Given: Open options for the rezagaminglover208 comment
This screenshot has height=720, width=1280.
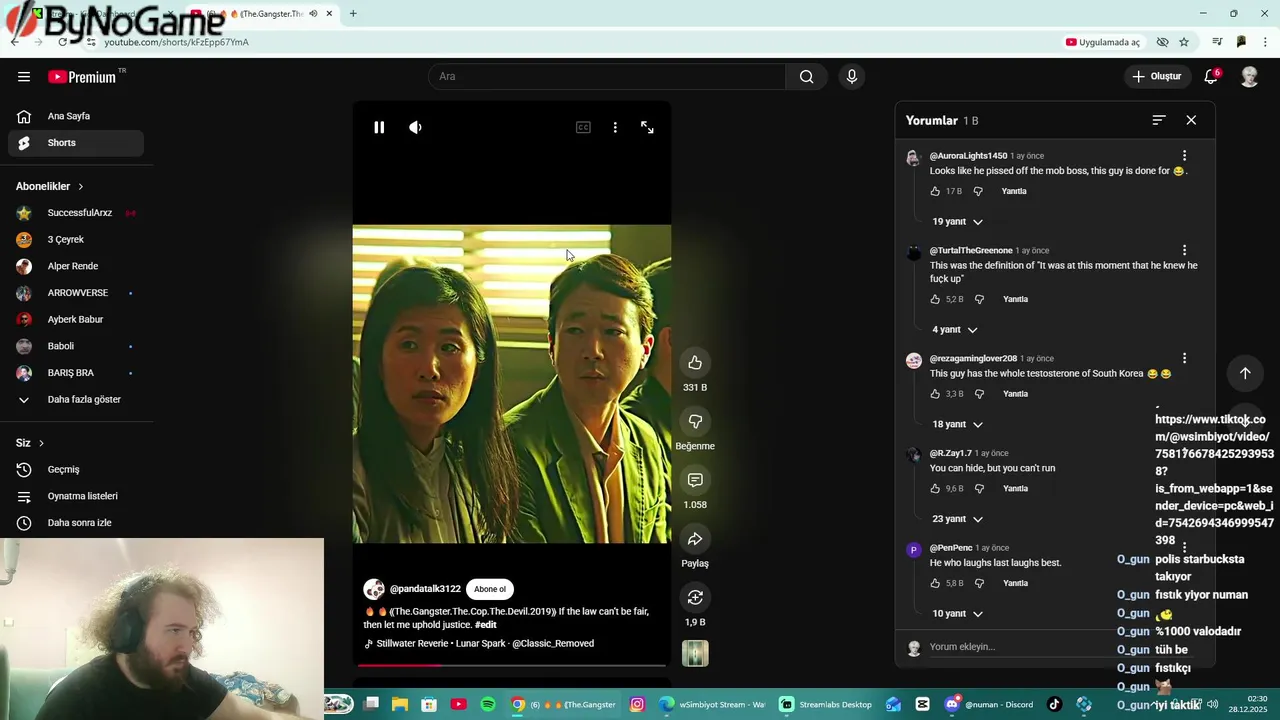Looking at the screenshot, I should coord(1184,358).
